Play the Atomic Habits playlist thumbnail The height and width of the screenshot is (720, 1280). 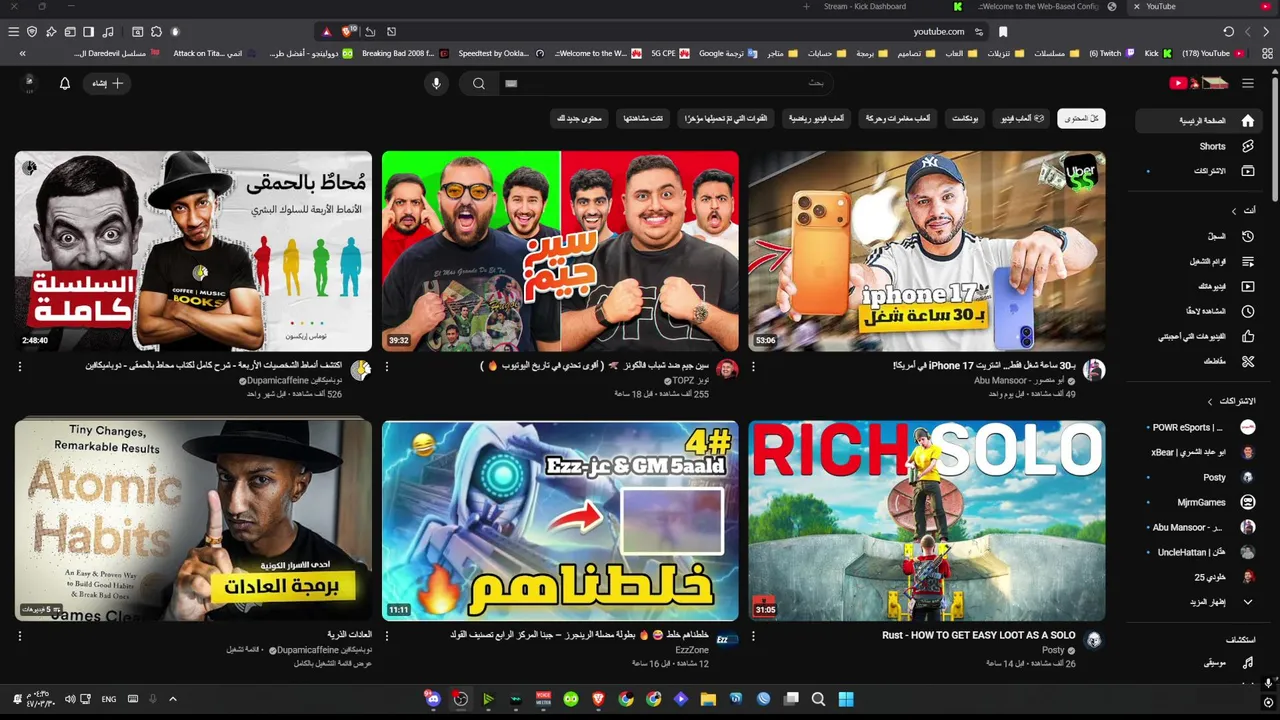[x=193, y=521]
